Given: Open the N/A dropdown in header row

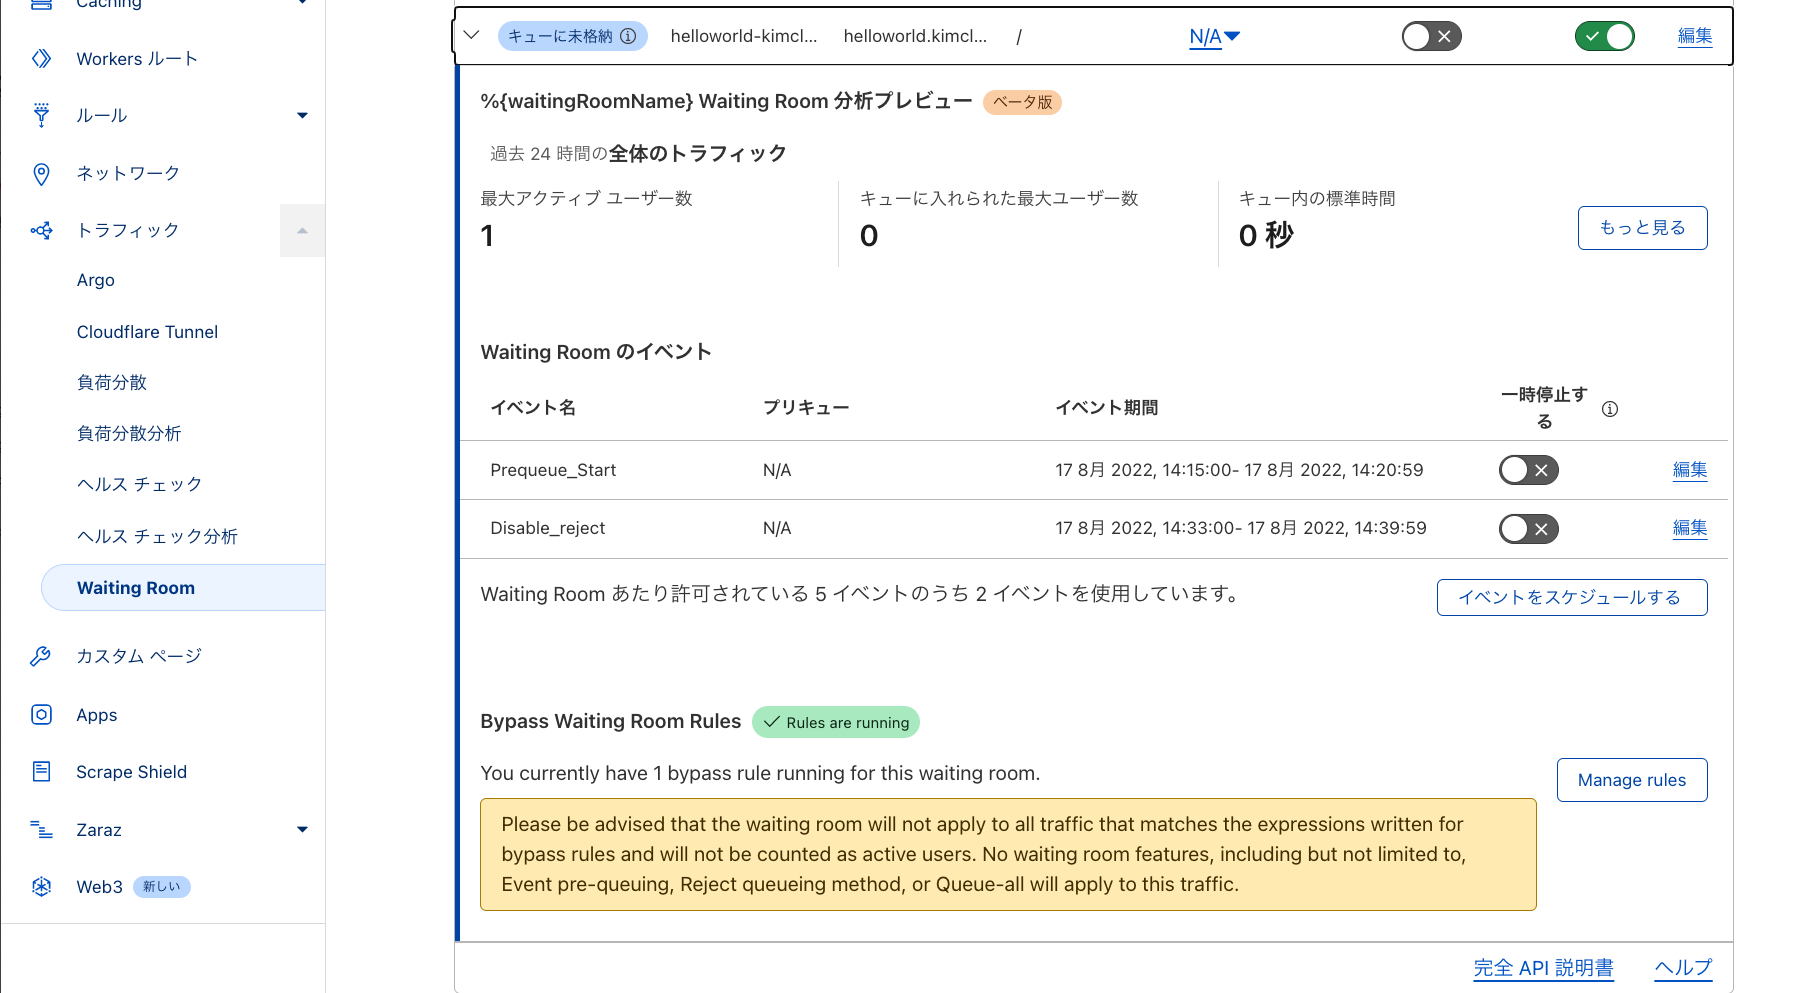Looking at the screenshot, I should (1214, 37).
